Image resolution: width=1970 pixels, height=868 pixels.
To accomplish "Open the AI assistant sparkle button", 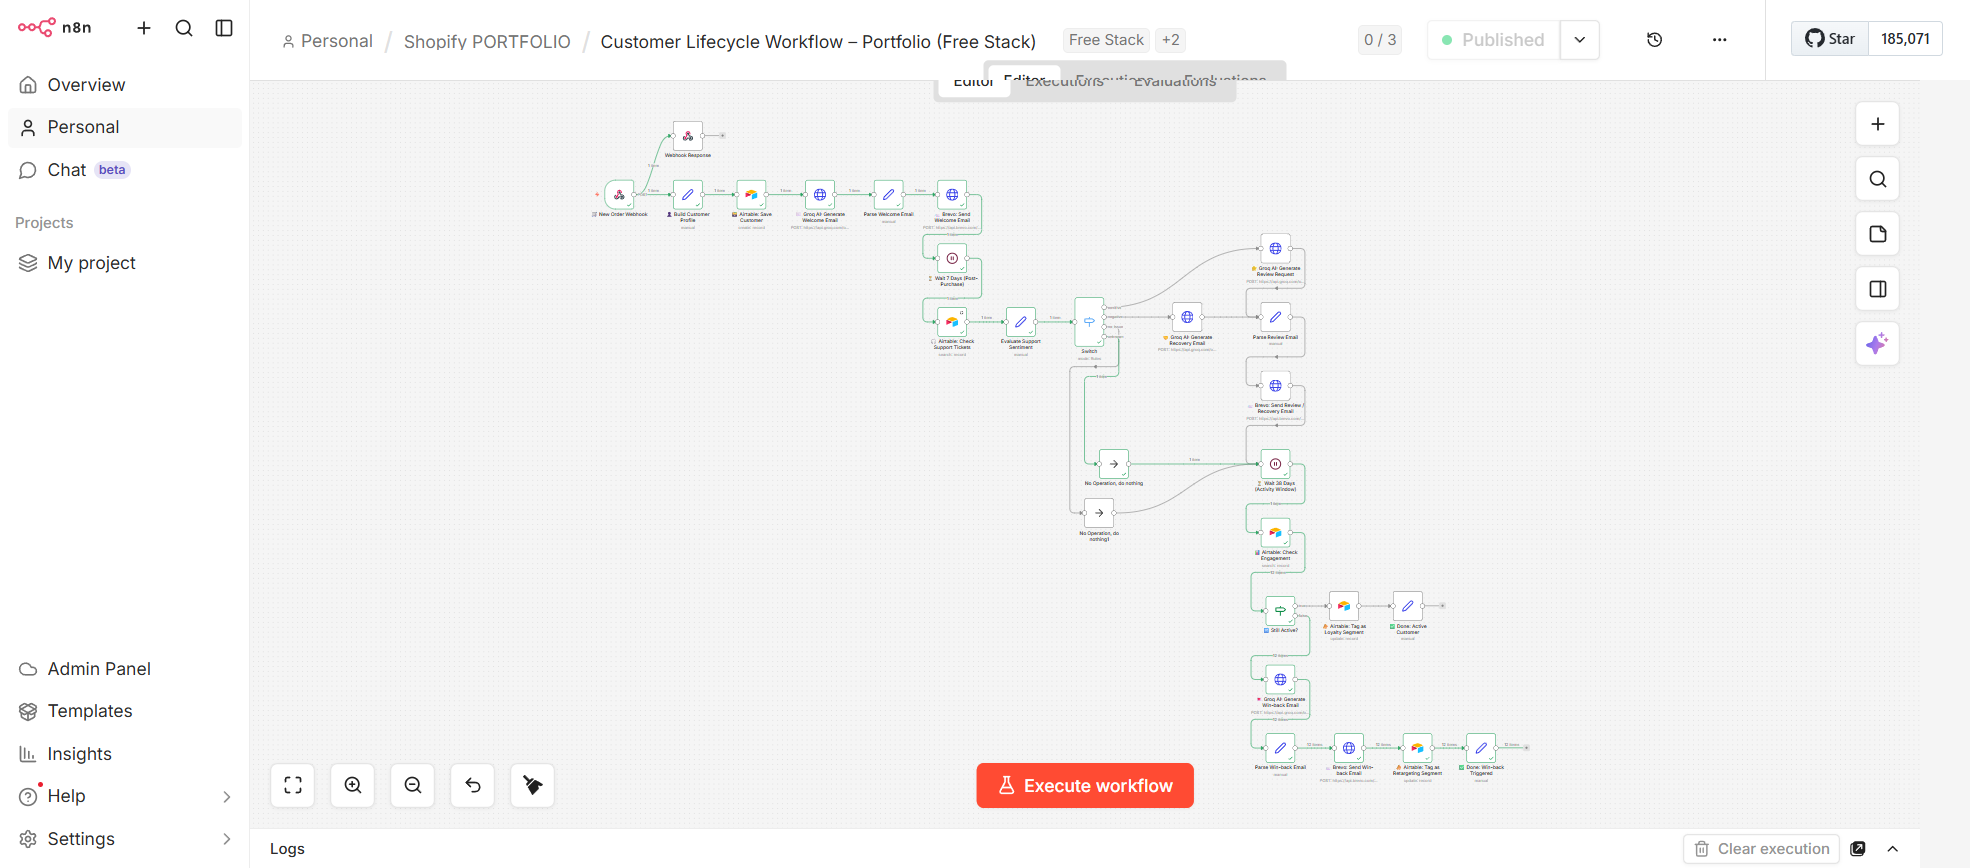I will (x=1877, y=344).
